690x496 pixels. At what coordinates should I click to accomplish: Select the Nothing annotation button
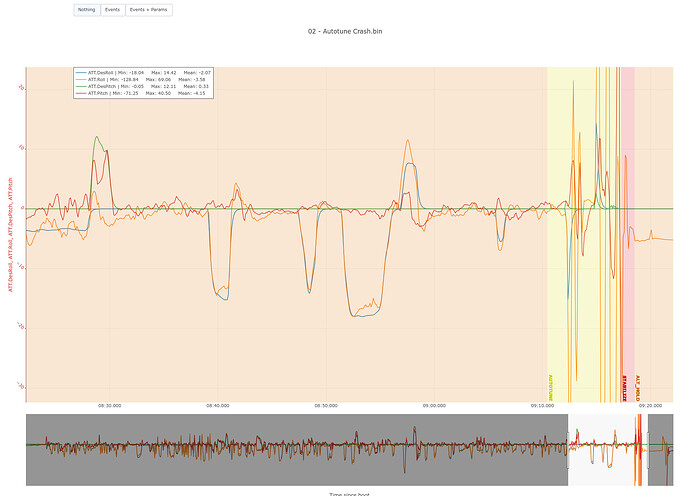click(87, 10)
